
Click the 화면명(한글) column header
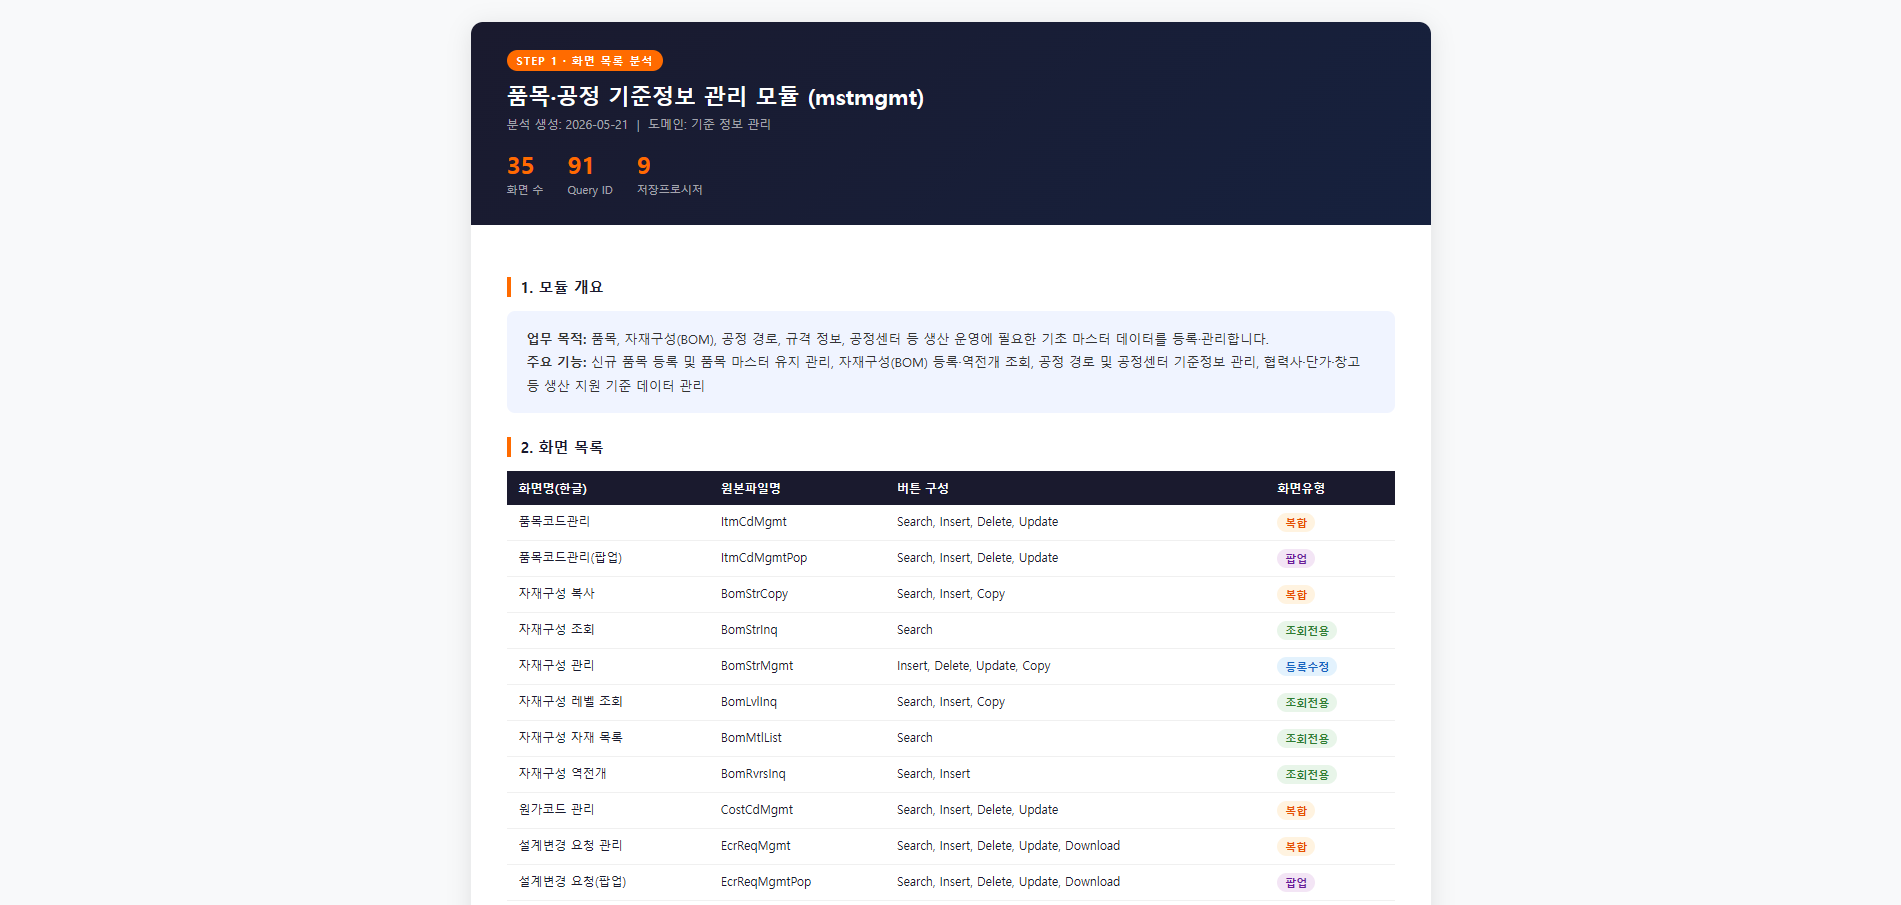coord(552,489)
